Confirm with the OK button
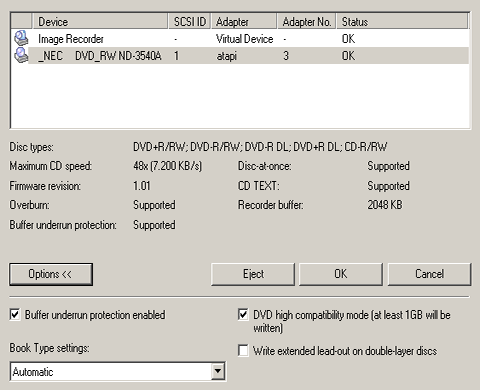This screenshot has width=480, height=390. point(341,274)
